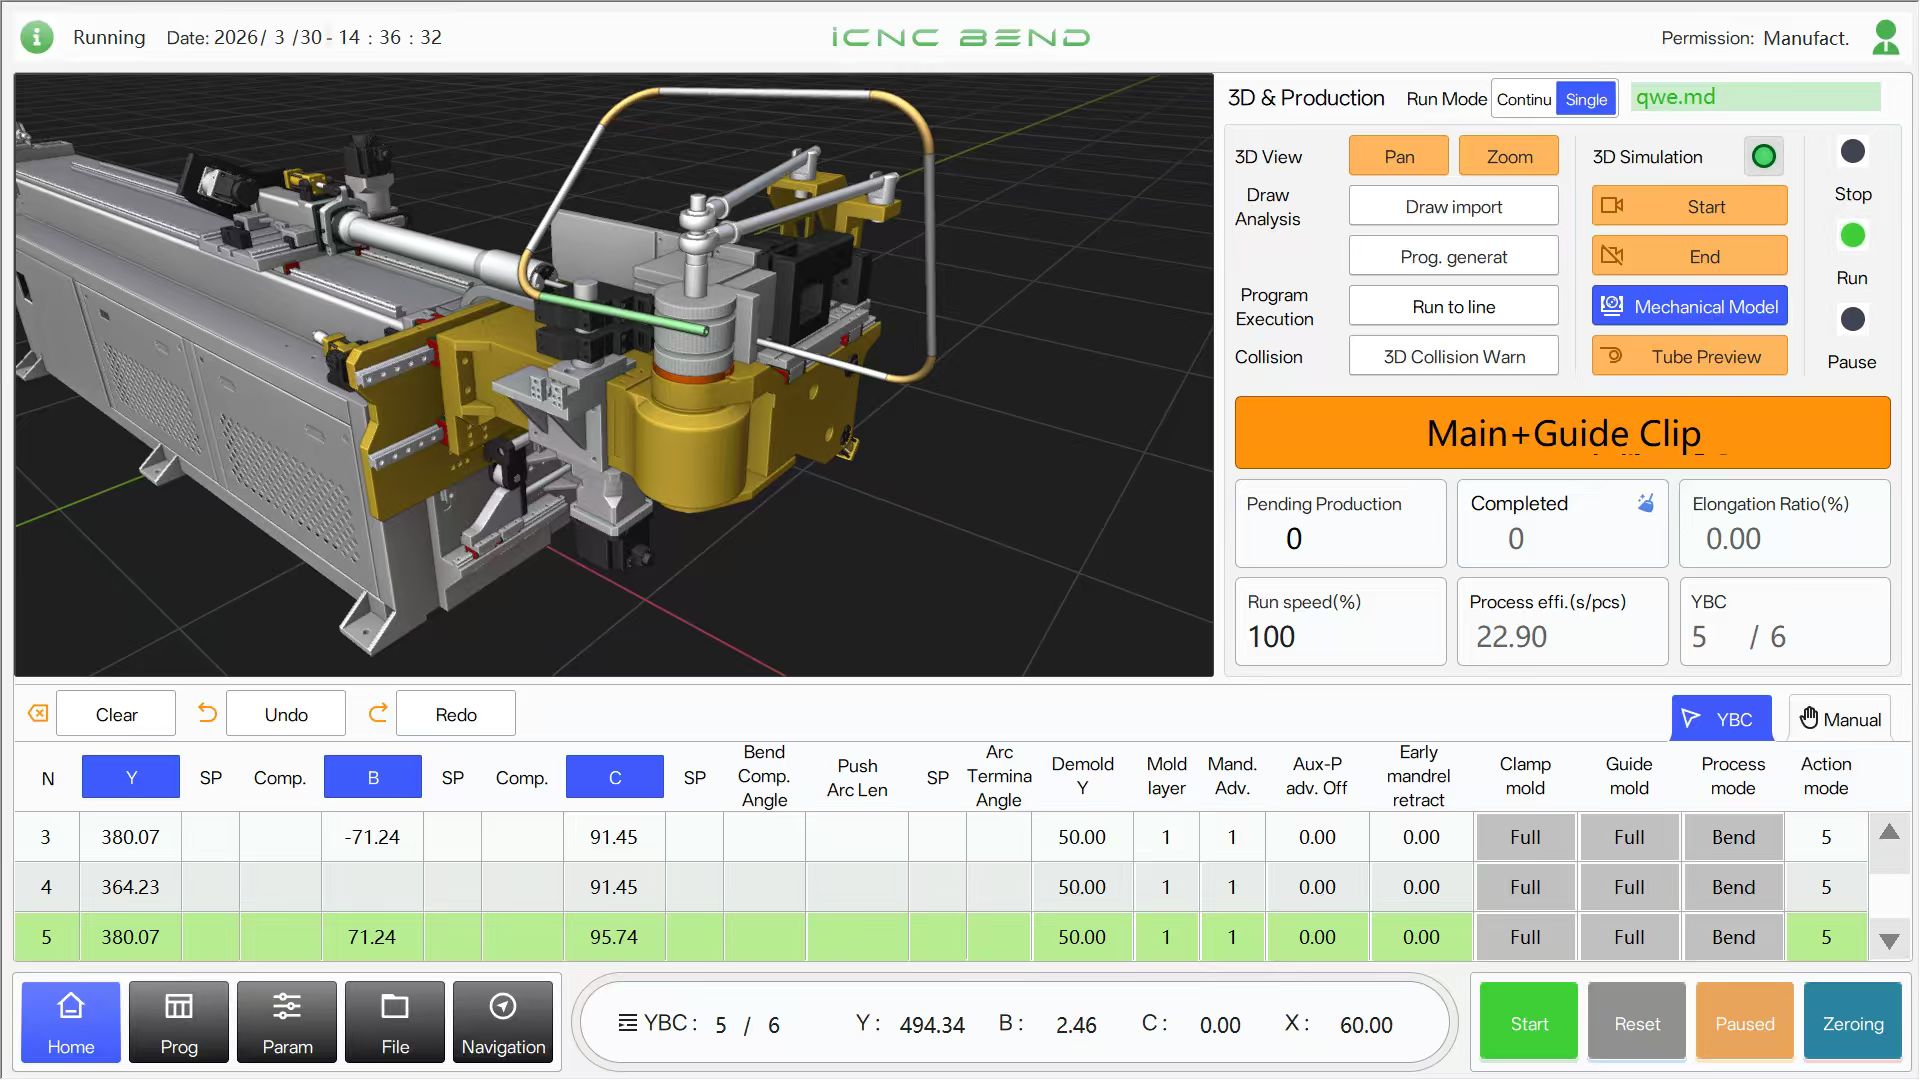Viewport: 1920px width, 1080px height.
Task: Switch to the YBC tab
Action: (x=1721, y=718)
